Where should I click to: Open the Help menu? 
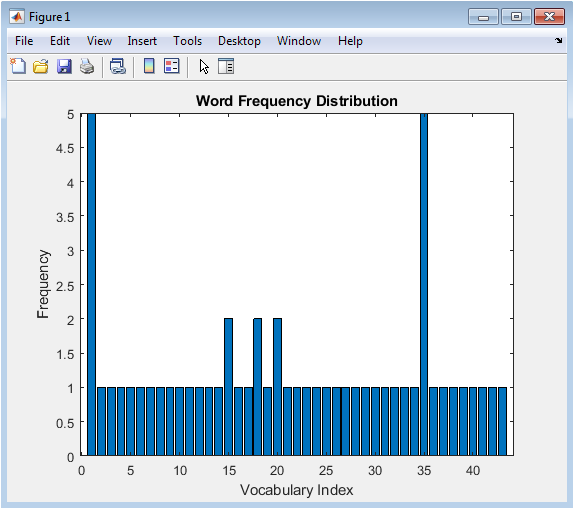(350, 41)
